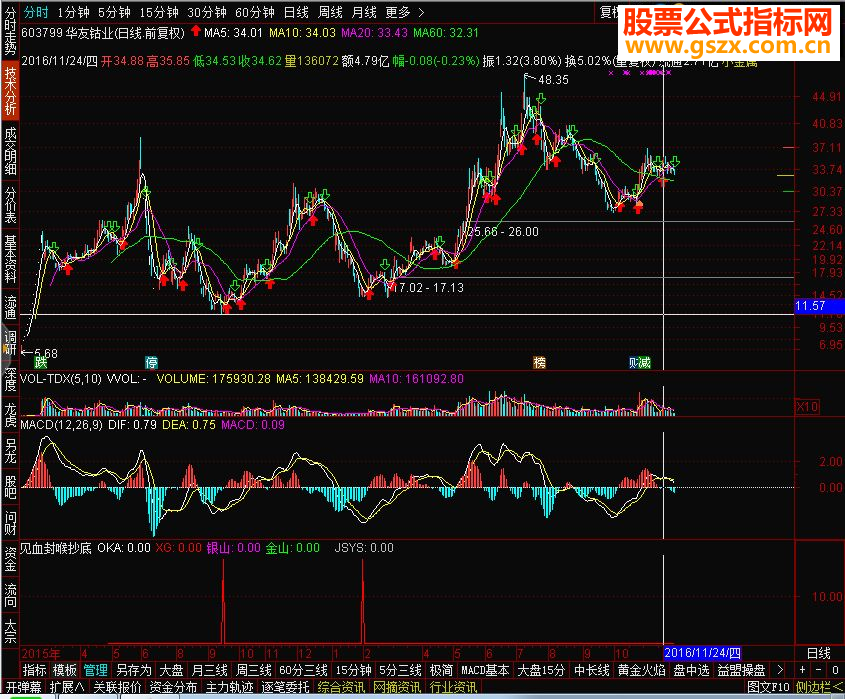Click the 管理 button on the bottom bar
The width and height of the screenshot is (845, 699).
click(x=95, y=670)
